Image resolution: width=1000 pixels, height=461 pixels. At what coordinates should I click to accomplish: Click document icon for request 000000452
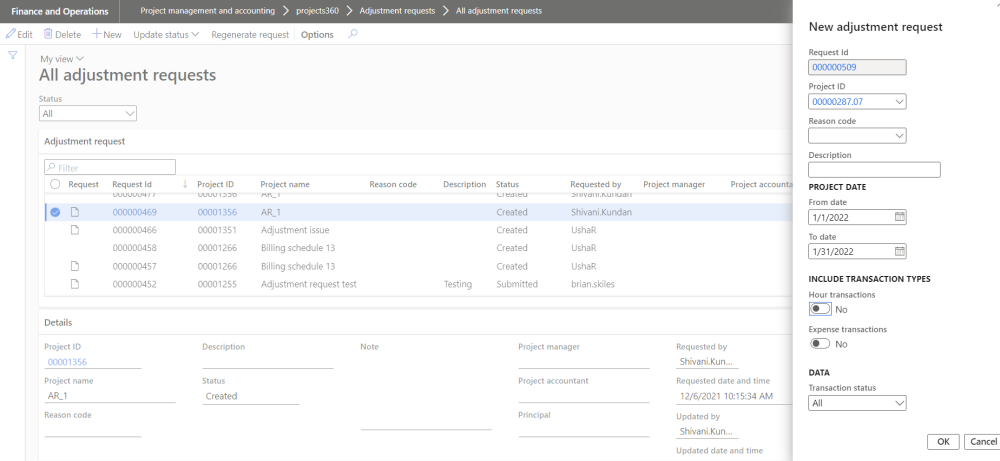pyautogui.click(x=74, y=285)
